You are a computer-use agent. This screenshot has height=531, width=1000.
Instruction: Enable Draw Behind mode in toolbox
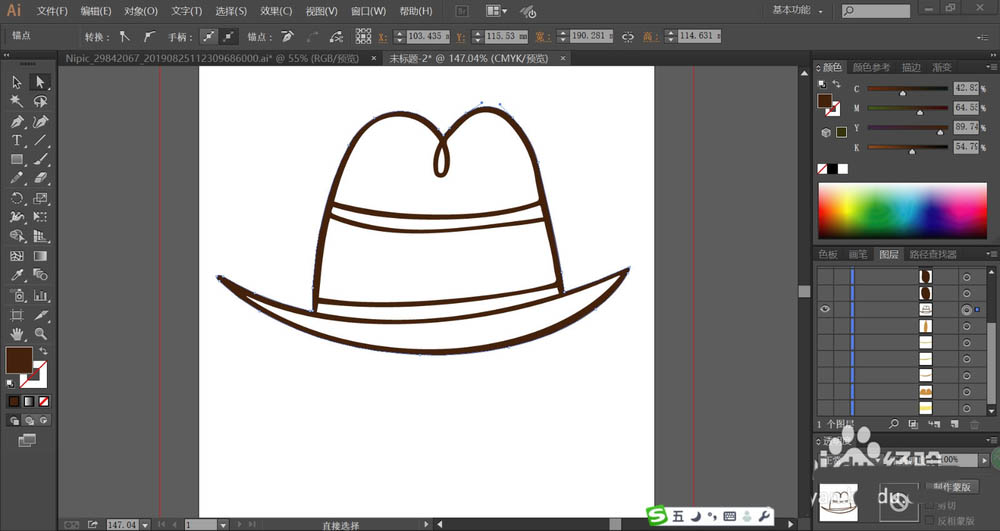coord(29,421)
